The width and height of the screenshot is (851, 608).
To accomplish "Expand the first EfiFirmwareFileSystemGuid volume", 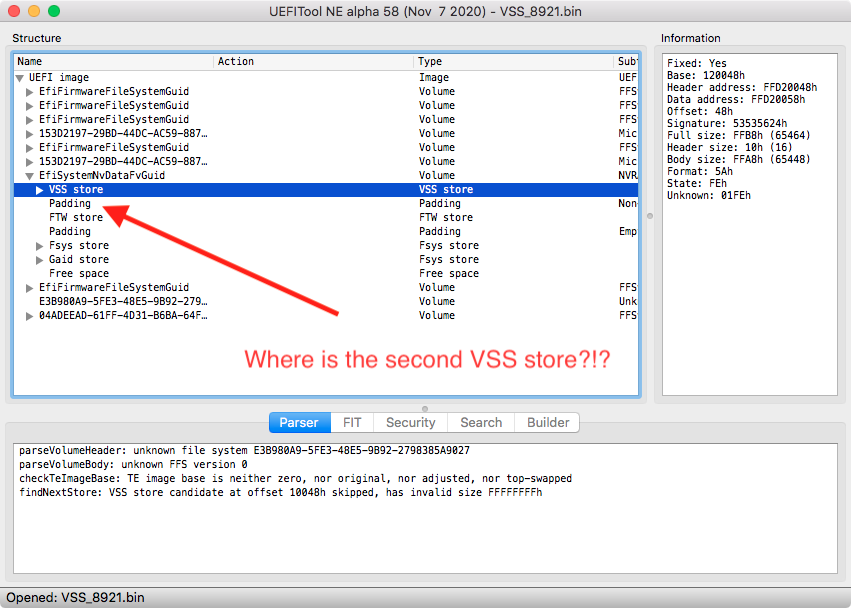I will (x=30, y=92).
